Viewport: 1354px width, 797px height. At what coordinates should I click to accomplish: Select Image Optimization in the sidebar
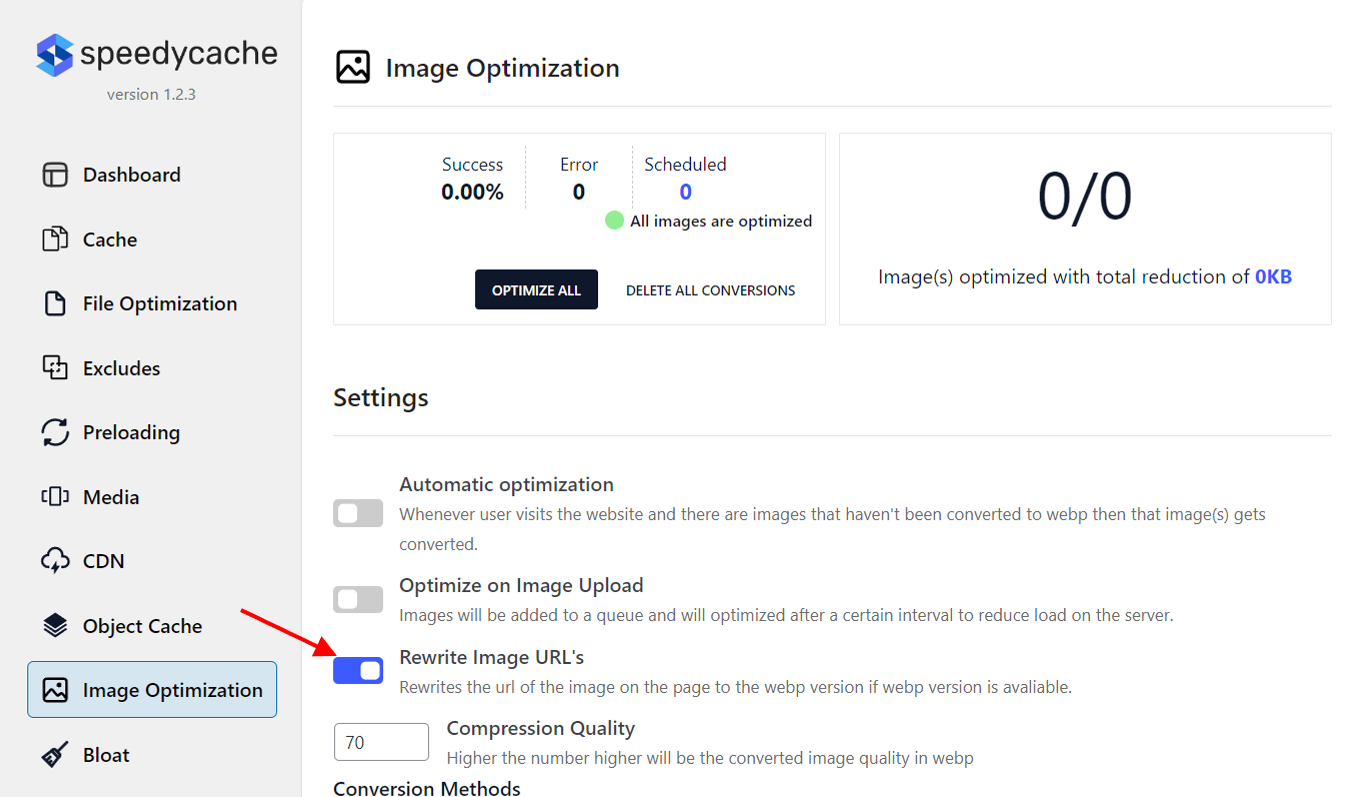pyautogui.click(x=152, y=690)
